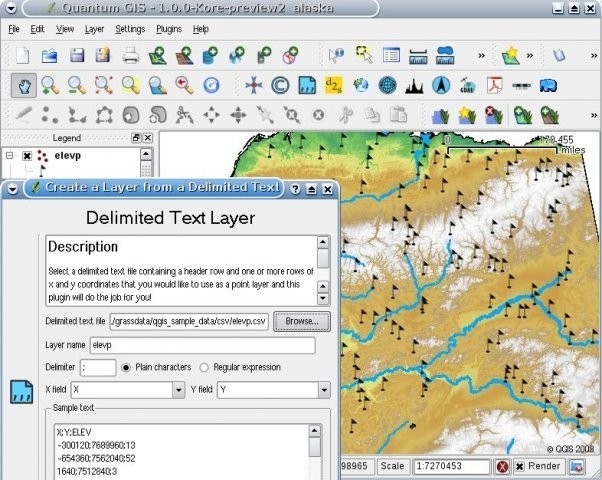This screenshot has width=602, height=480.
Task: Click the Add Raster Layer icon
Action: point(184,56)
